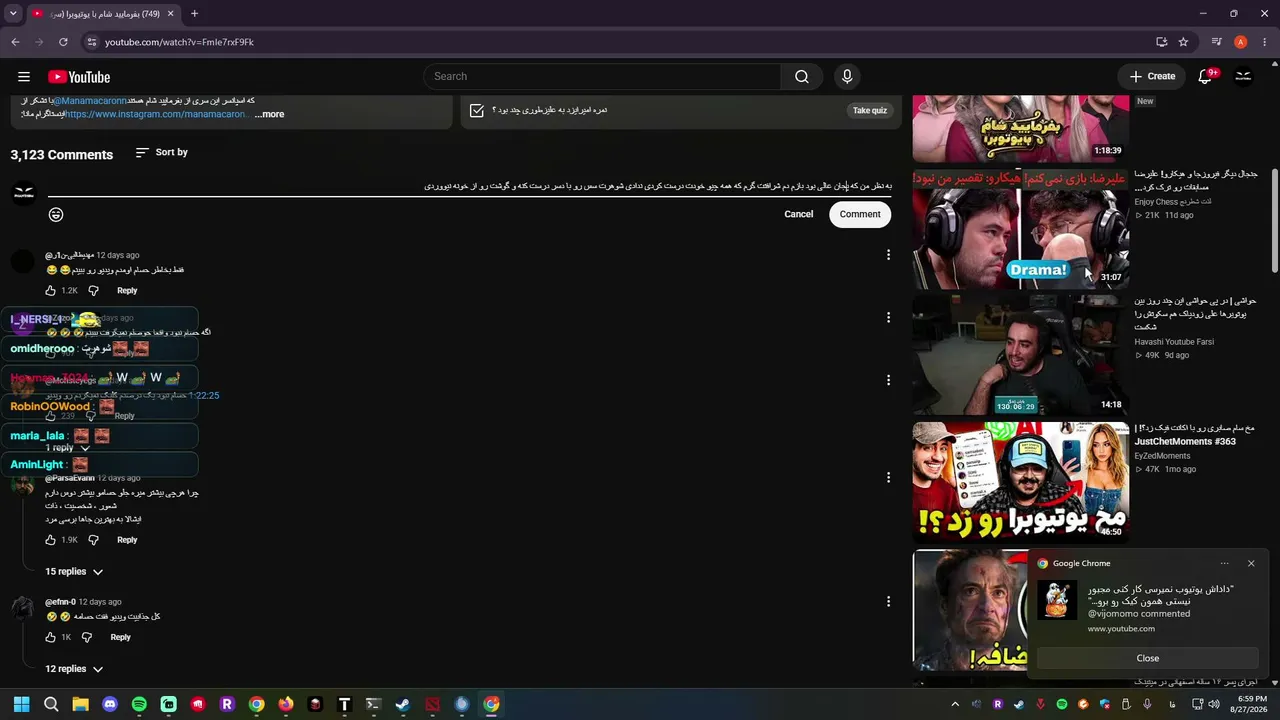Viewport: 1280px width, 720px height.
Task: Click the YouTube page scrollbar
Action: click(1274, 220)
